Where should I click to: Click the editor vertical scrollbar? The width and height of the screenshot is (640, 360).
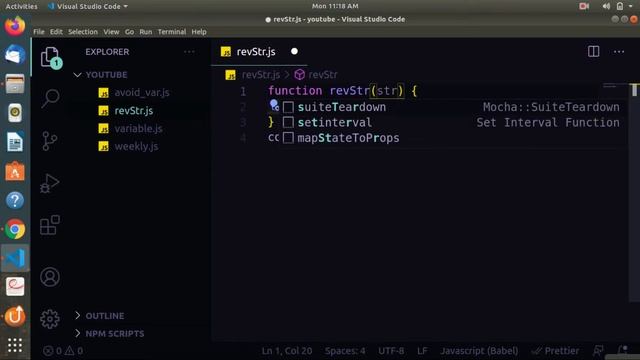click(634, 192)
